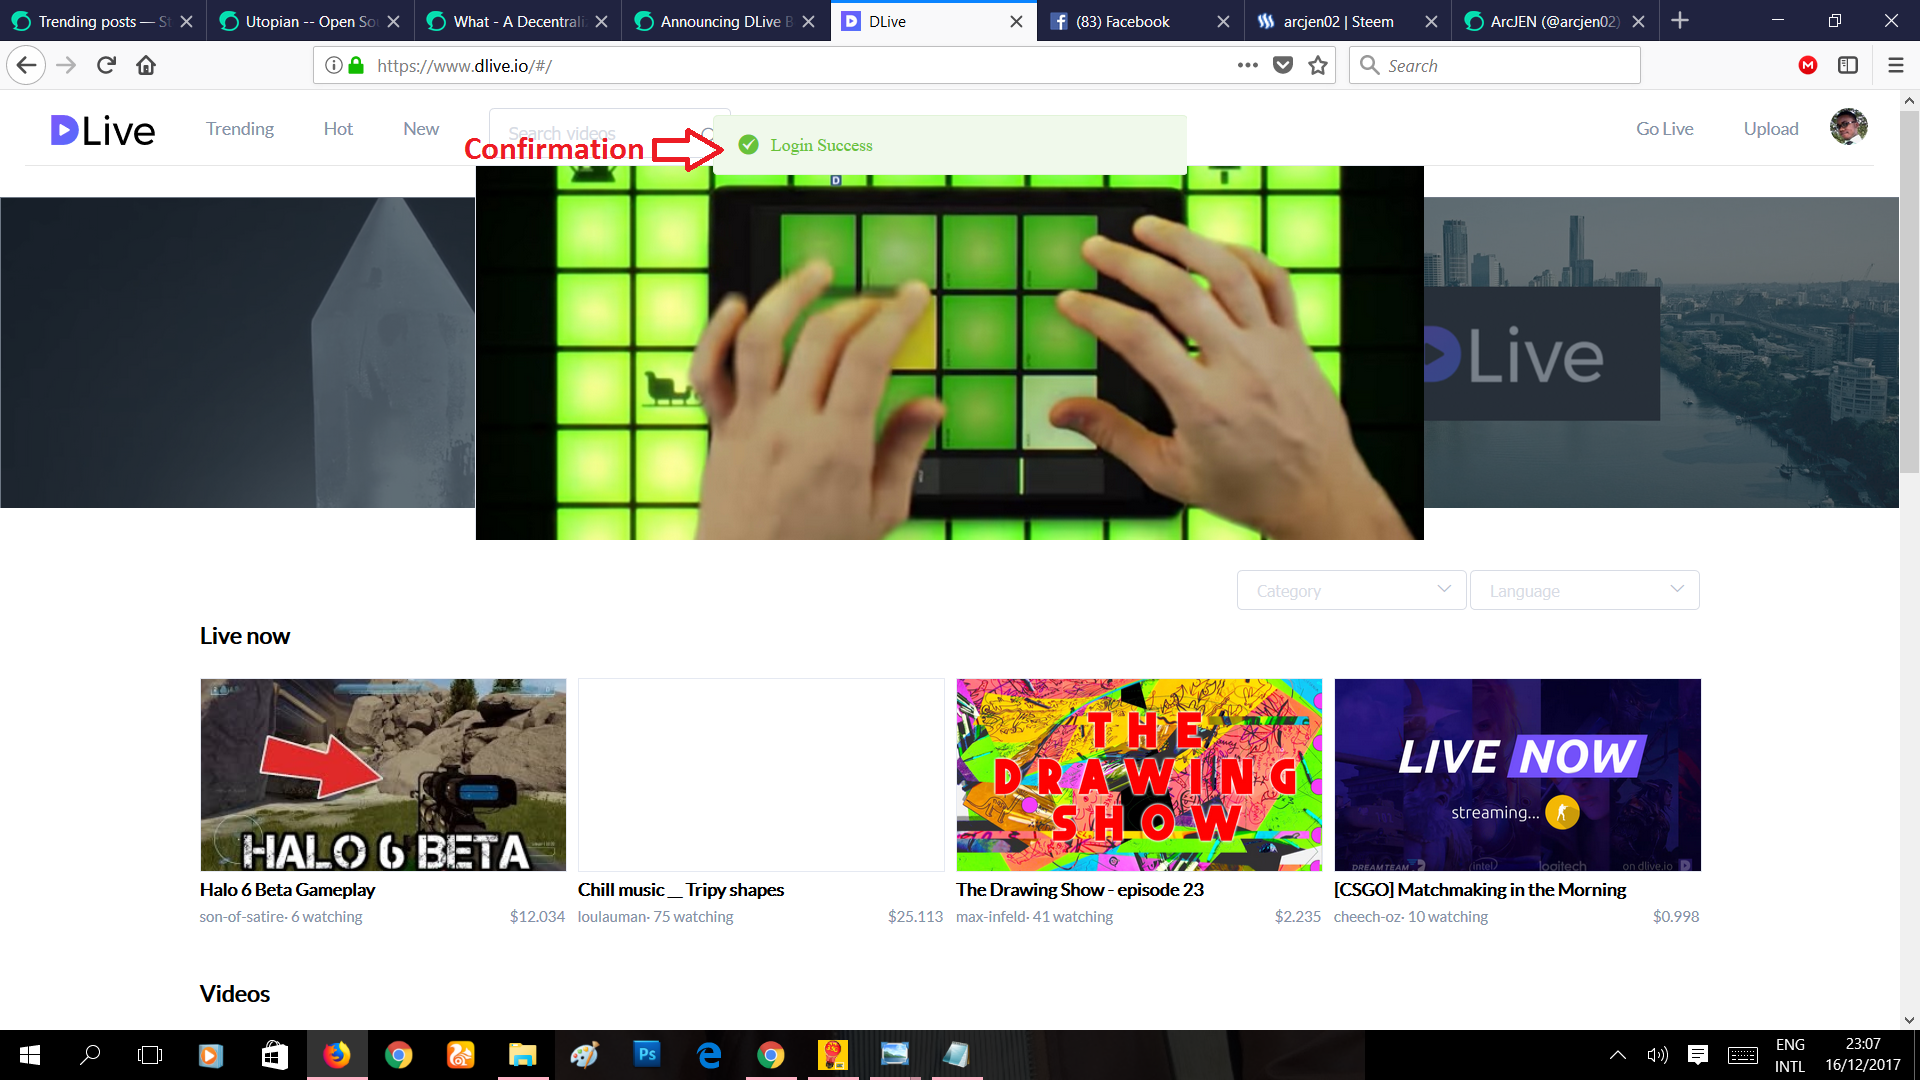Show hidden system tray icons

click(x=1617, y=1055)
